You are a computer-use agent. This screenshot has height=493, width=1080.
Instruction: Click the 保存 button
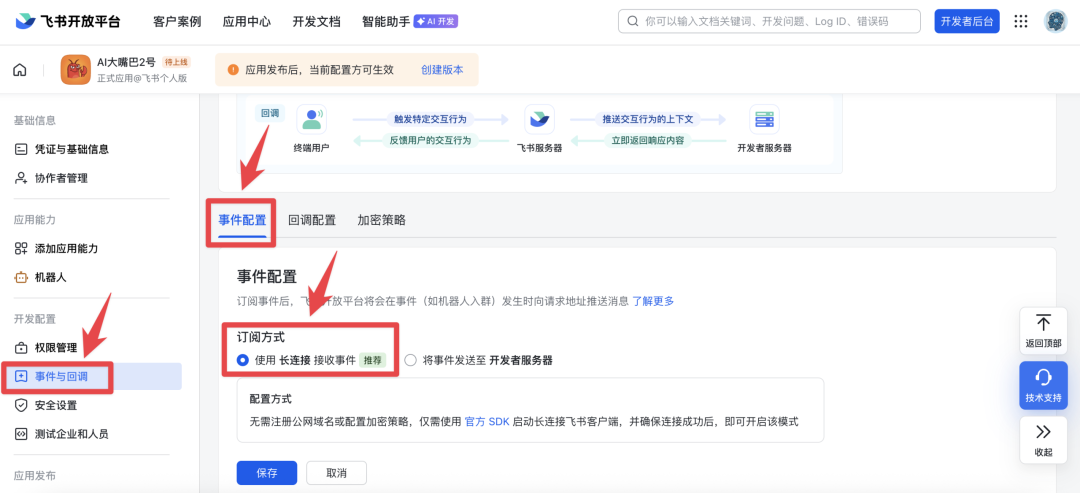266,473
